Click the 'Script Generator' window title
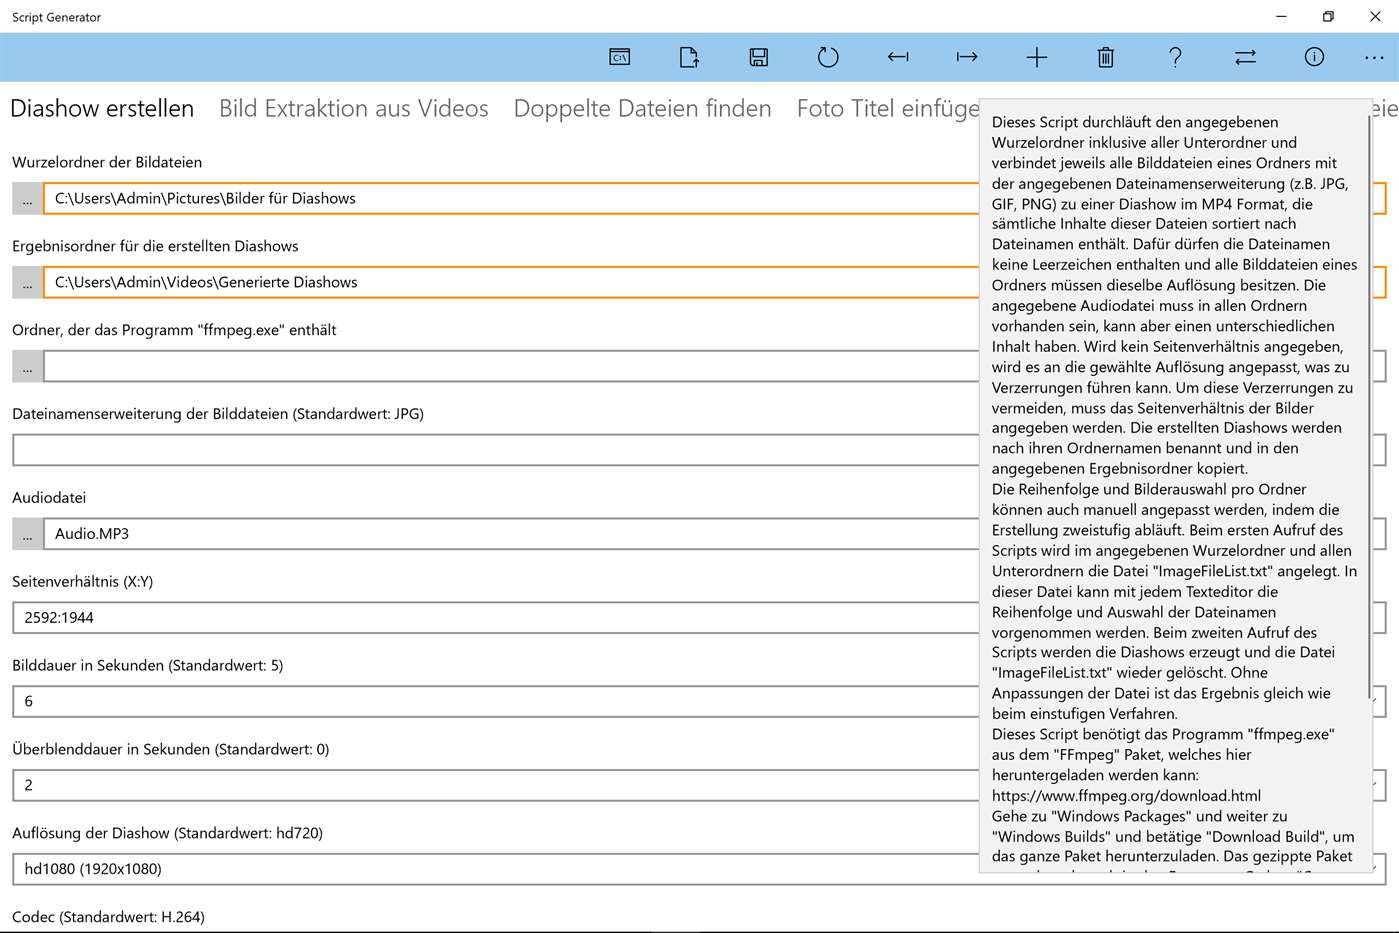Viewport: 1399px width, 933px height. click(57, 17)
